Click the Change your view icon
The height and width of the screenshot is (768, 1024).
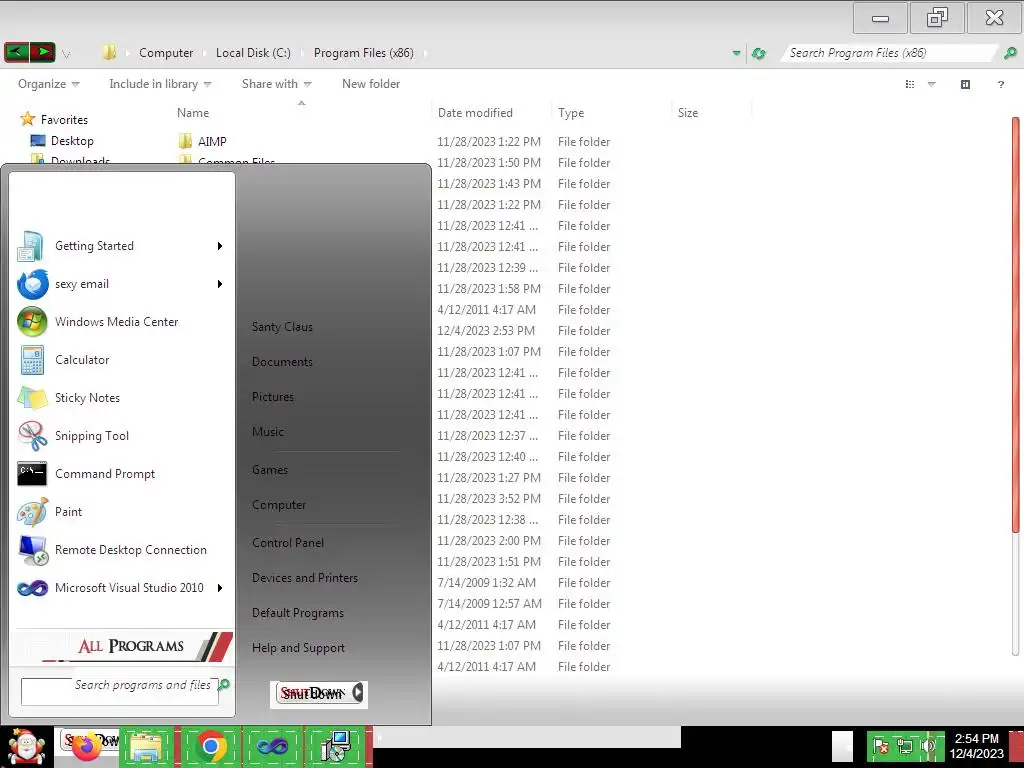[910, 84]
